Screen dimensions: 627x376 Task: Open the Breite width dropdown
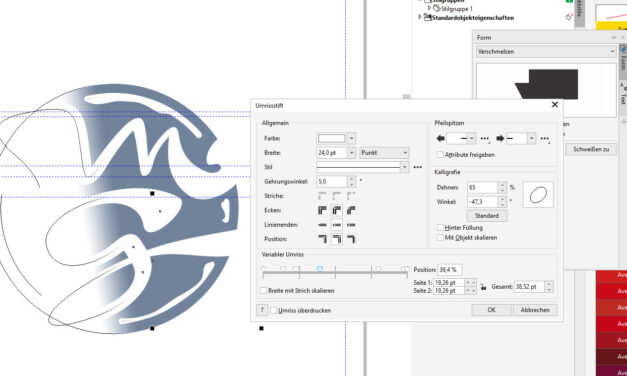(x=351, y=153)
